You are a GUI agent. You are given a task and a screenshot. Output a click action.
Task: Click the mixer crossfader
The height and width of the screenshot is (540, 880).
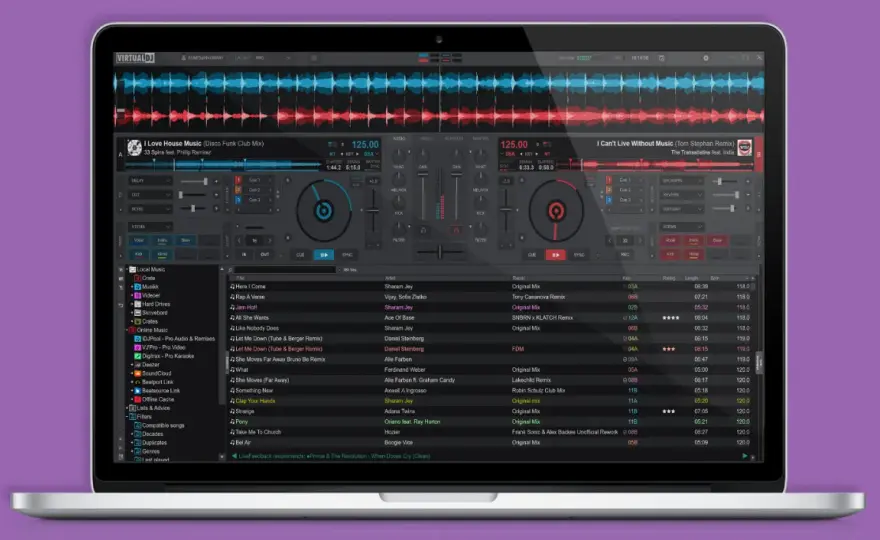click(x=440, y=252)
